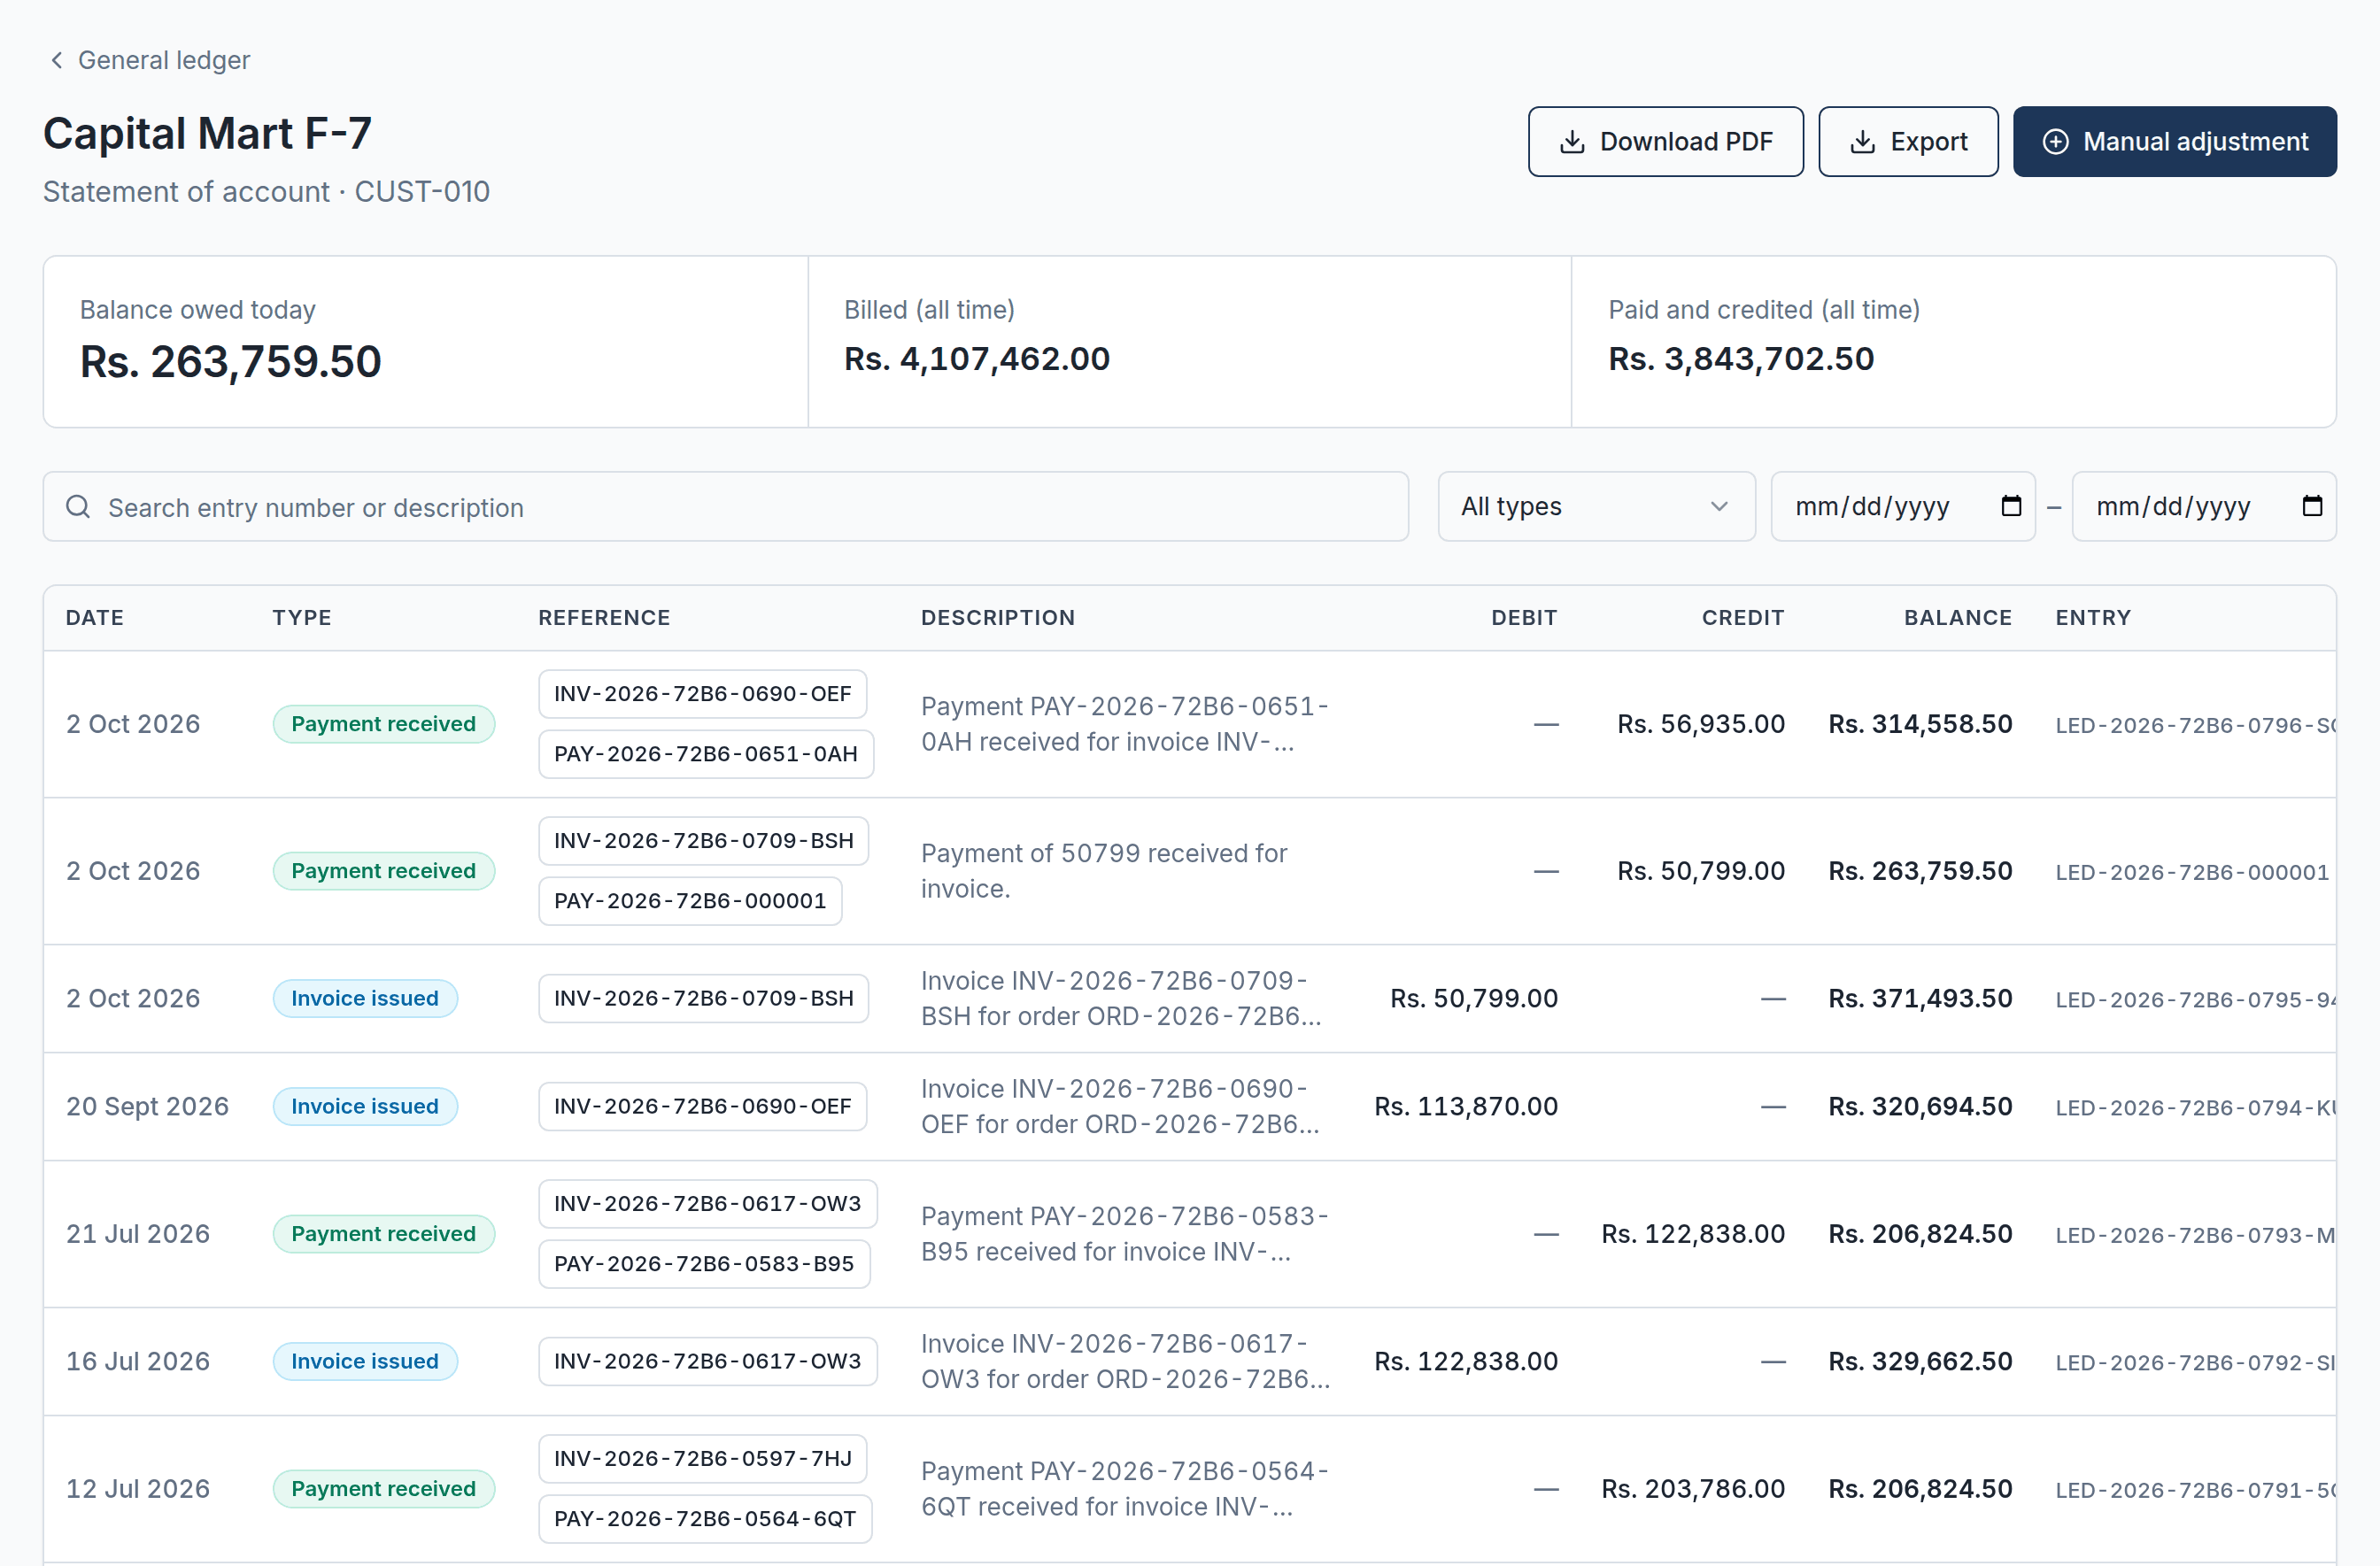The width and height of the screenshot is (2380, 1566).
Task: Click the 12 Jul 2026 date cell
Action: [138, 1489]
